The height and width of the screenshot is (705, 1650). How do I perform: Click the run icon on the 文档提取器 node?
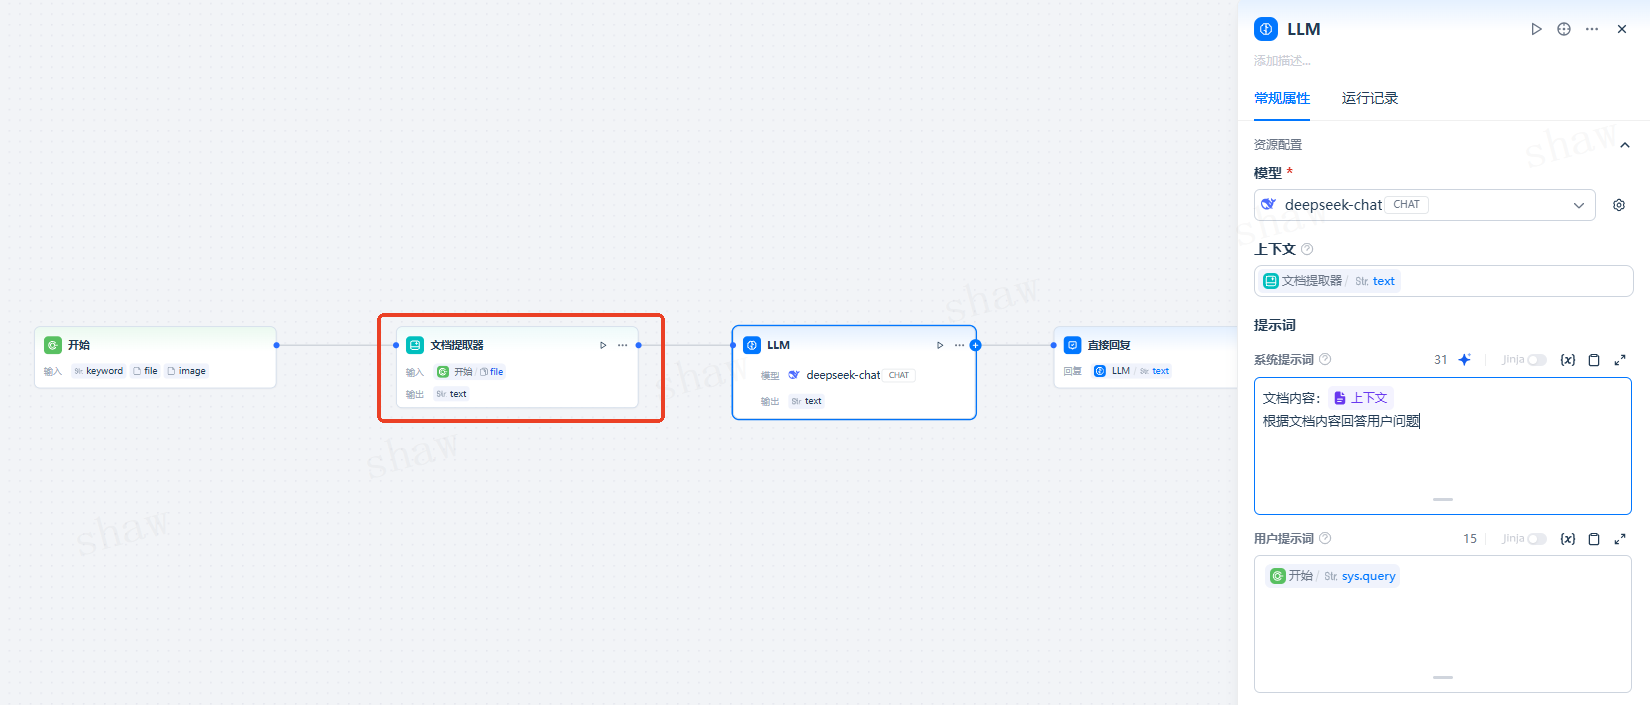click(x=603, y=345)
